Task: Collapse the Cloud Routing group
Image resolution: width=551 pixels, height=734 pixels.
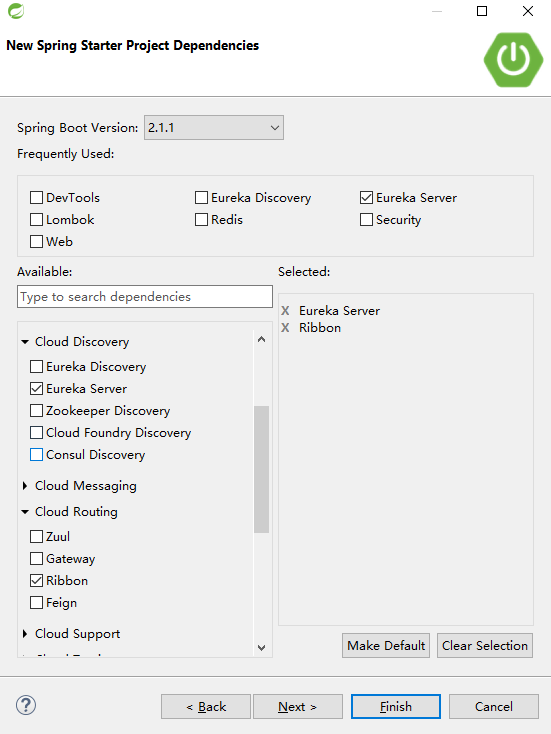Action: tap(25, 512)
